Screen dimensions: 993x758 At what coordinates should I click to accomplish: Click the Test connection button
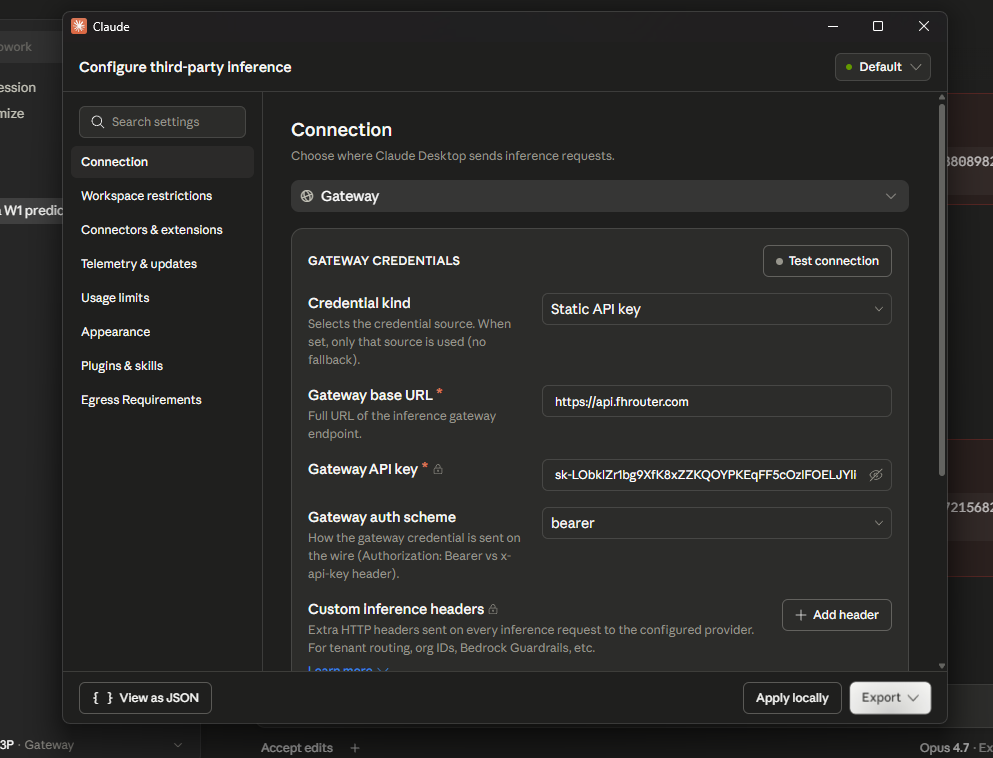[827, 261]
